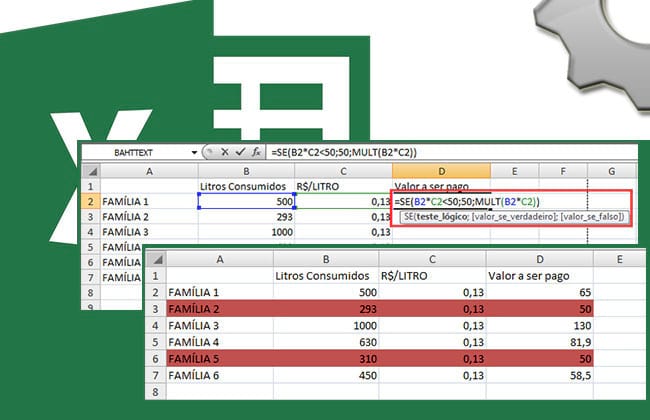
Task: Click cell 'FAMÍLIA 1' in upper sheet
Action: tap(149, 202)
